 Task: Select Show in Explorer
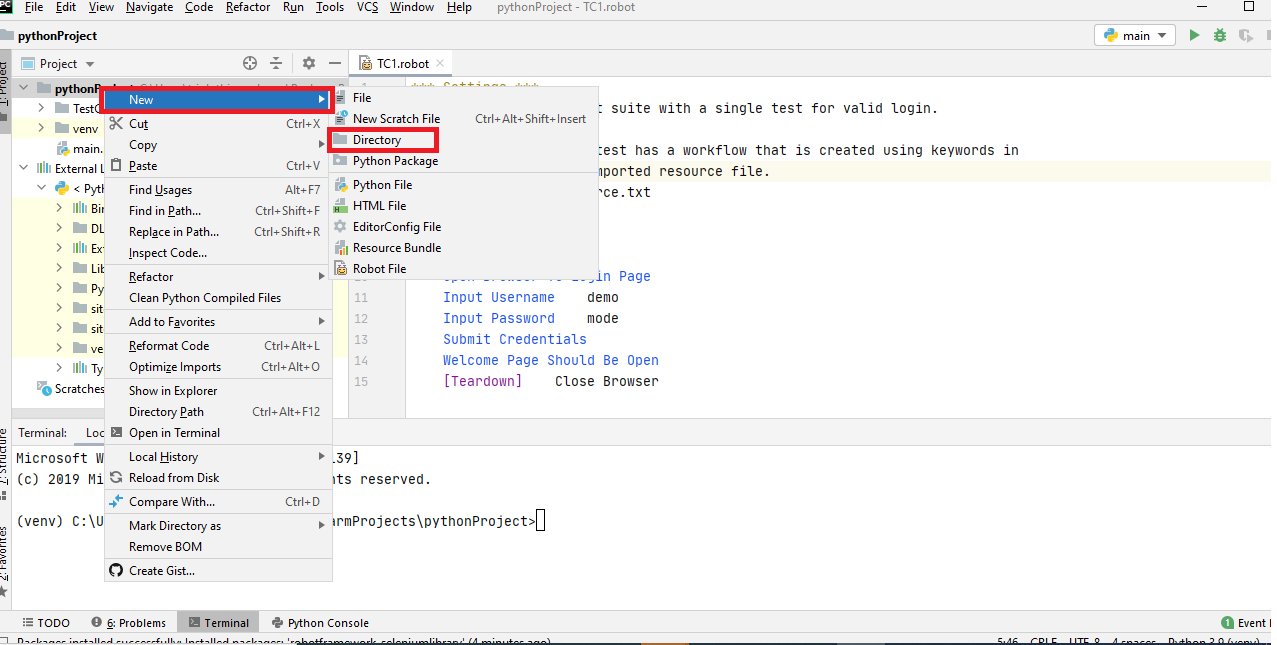(216, 391)
